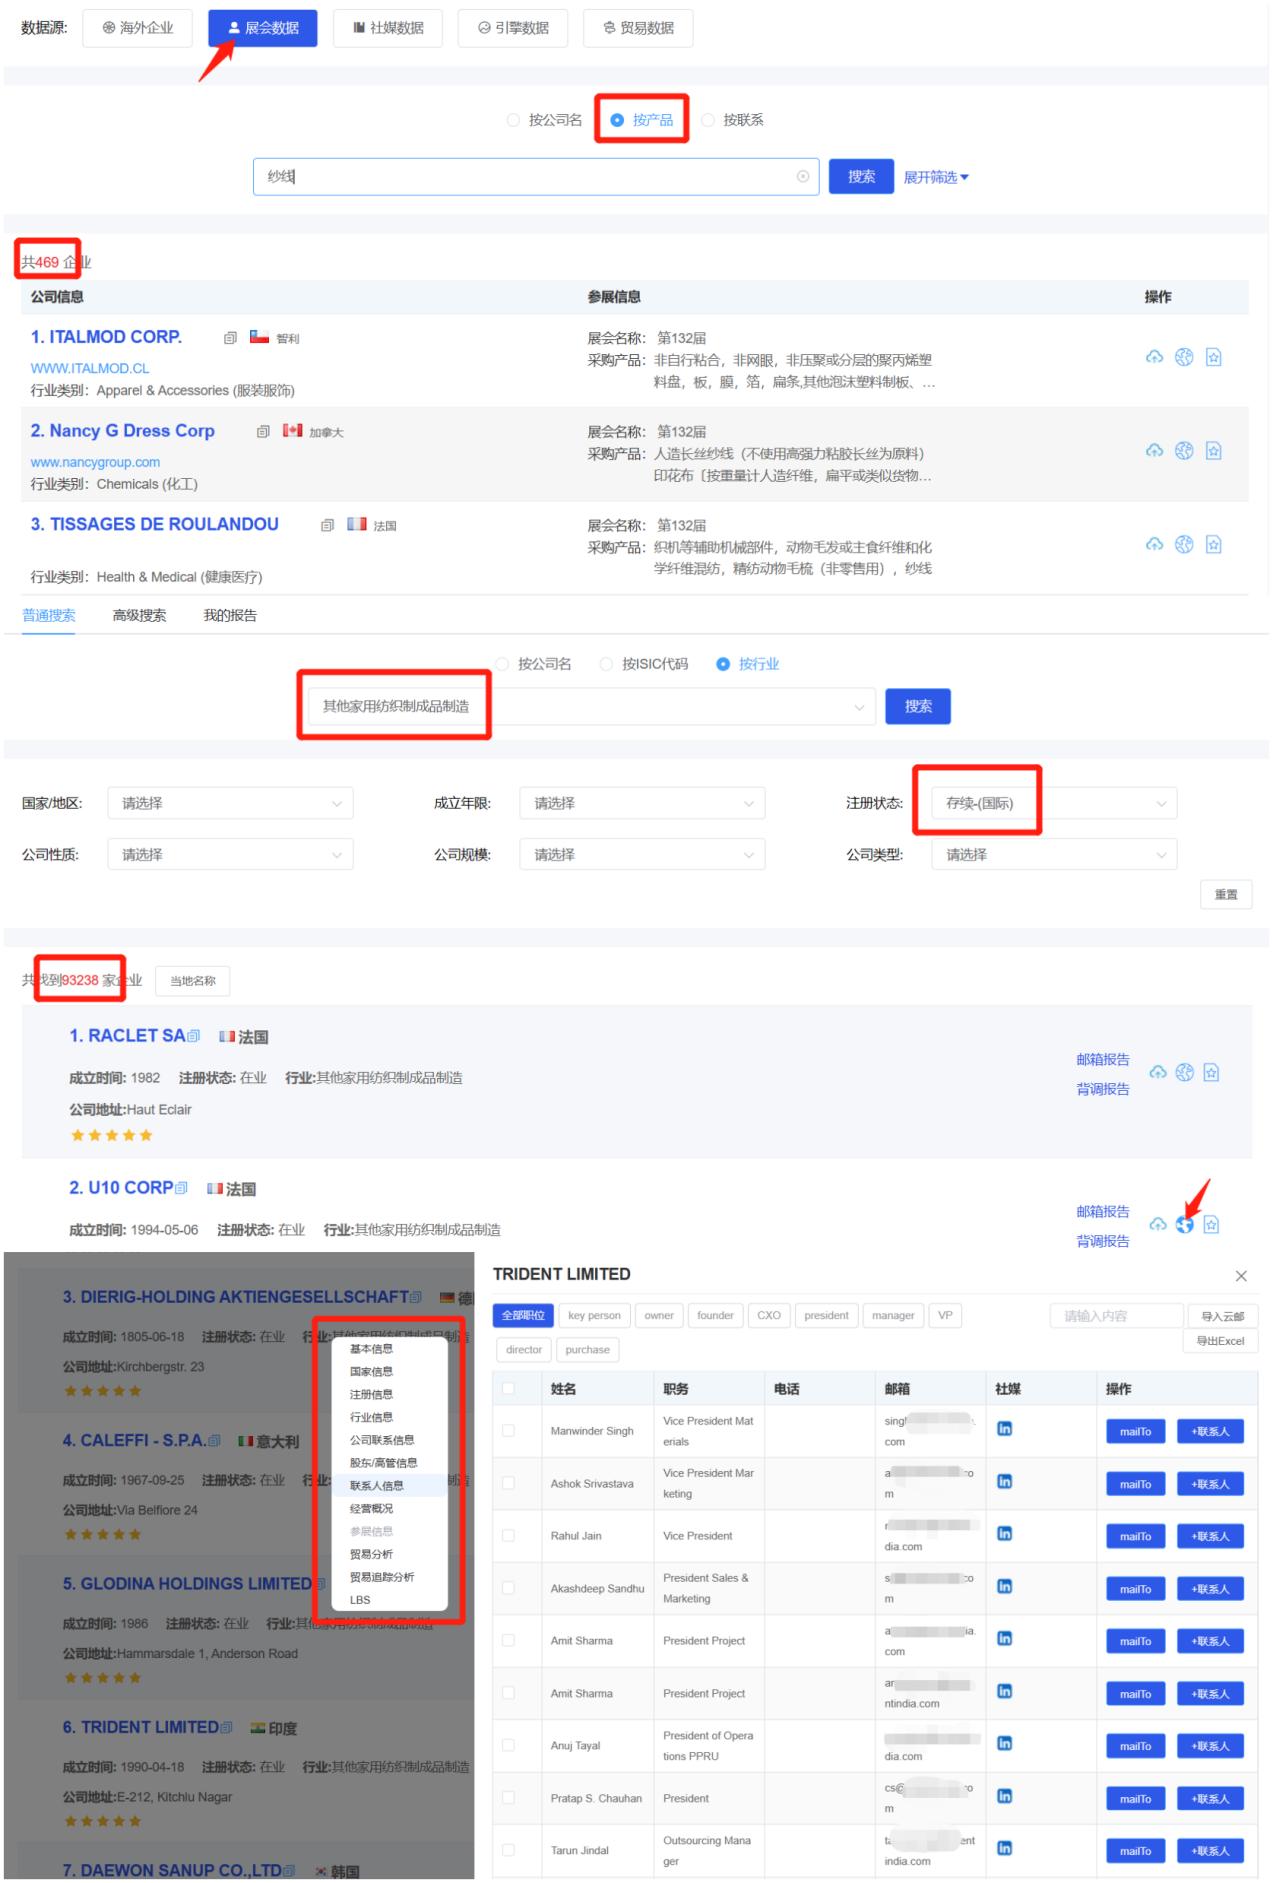Click cloud upload icon for ITALMOD CORP.
The image size is (1273, 1883).
point(1154,358)
